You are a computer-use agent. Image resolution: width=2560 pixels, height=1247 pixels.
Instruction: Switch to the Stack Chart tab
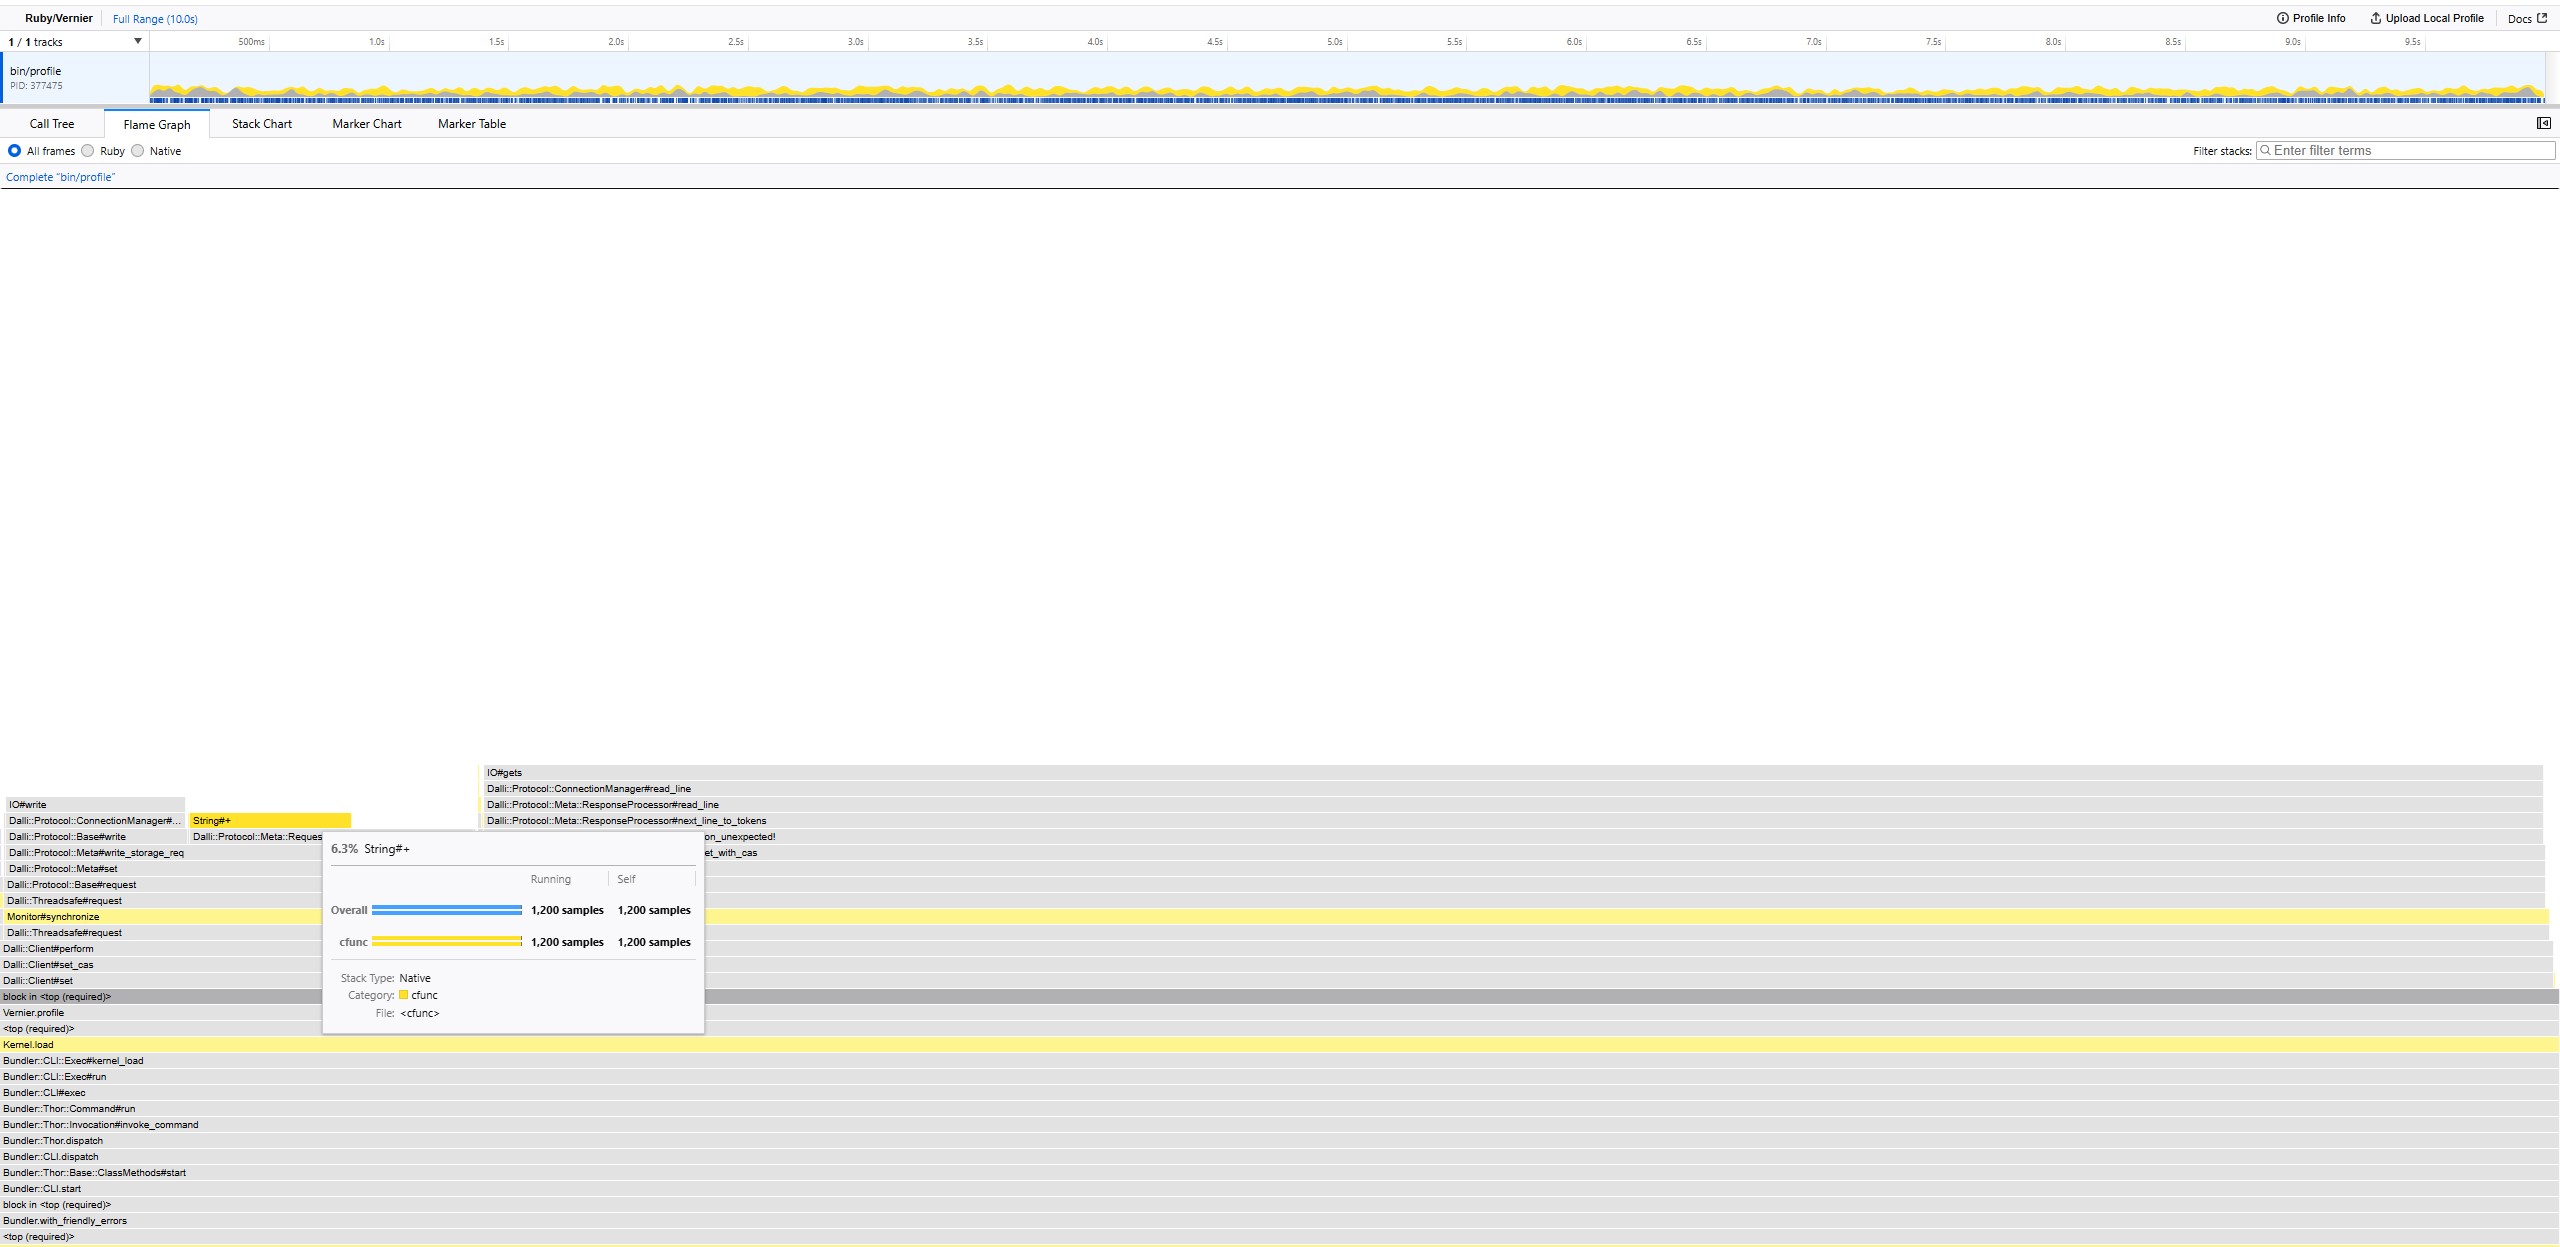pos(262,124)
